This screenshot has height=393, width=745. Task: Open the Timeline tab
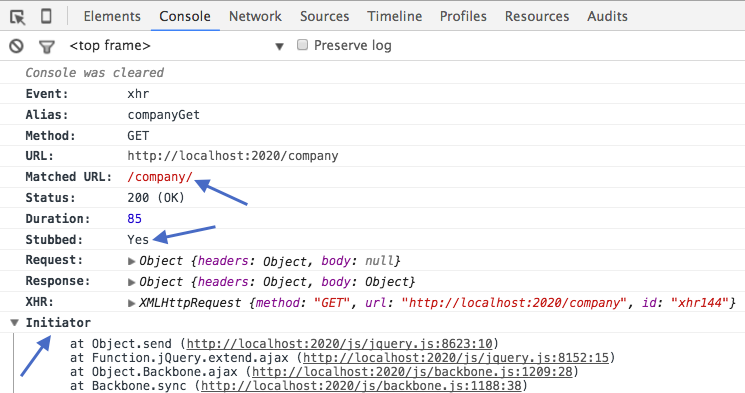coord(394,16)
